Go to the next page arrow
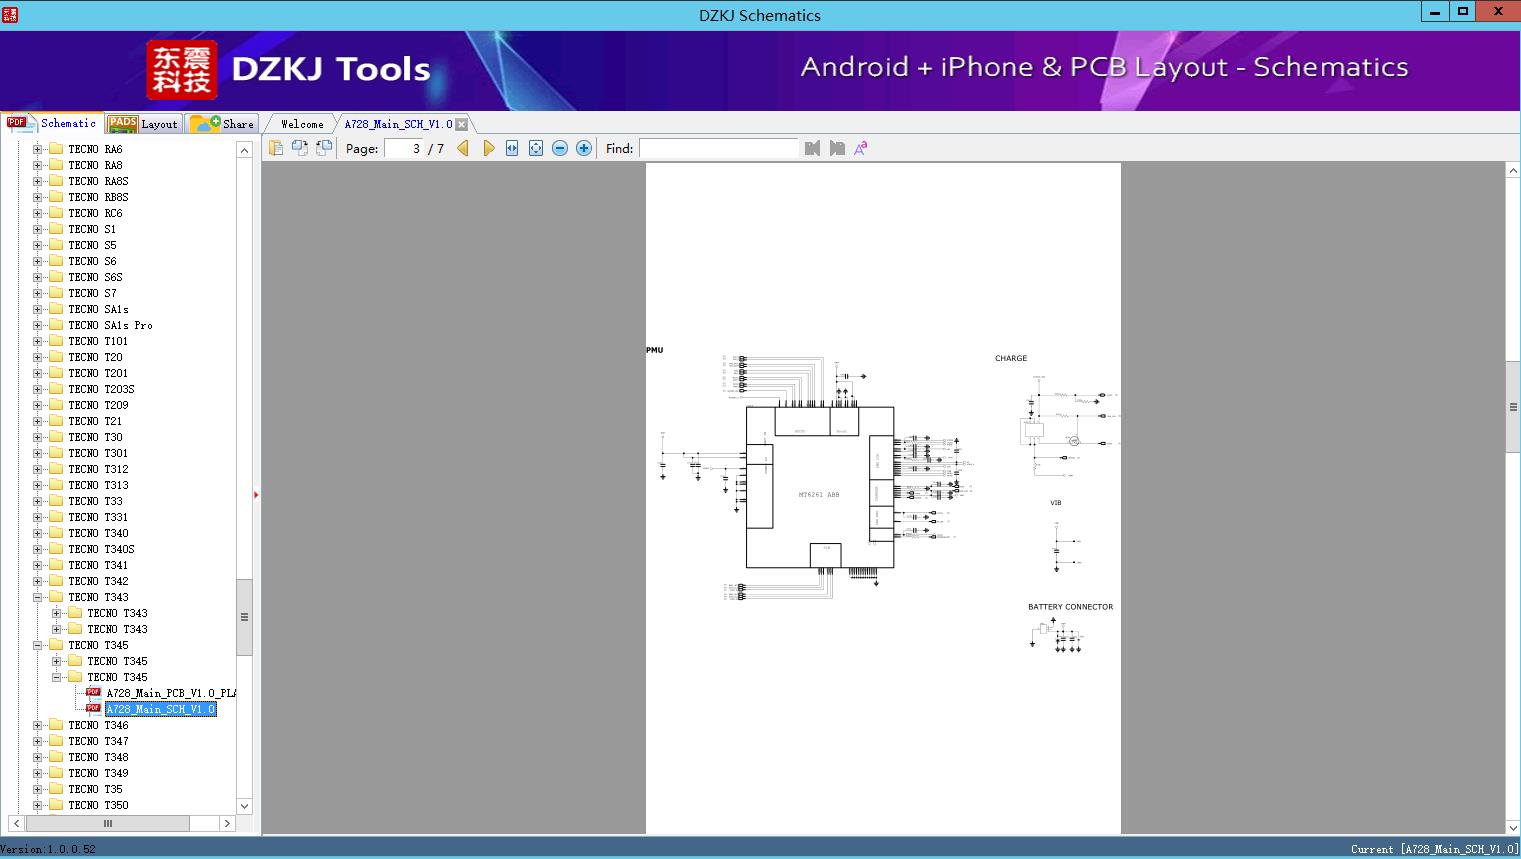This screenshot has height=859, width=1521. [x=489, y=148]
